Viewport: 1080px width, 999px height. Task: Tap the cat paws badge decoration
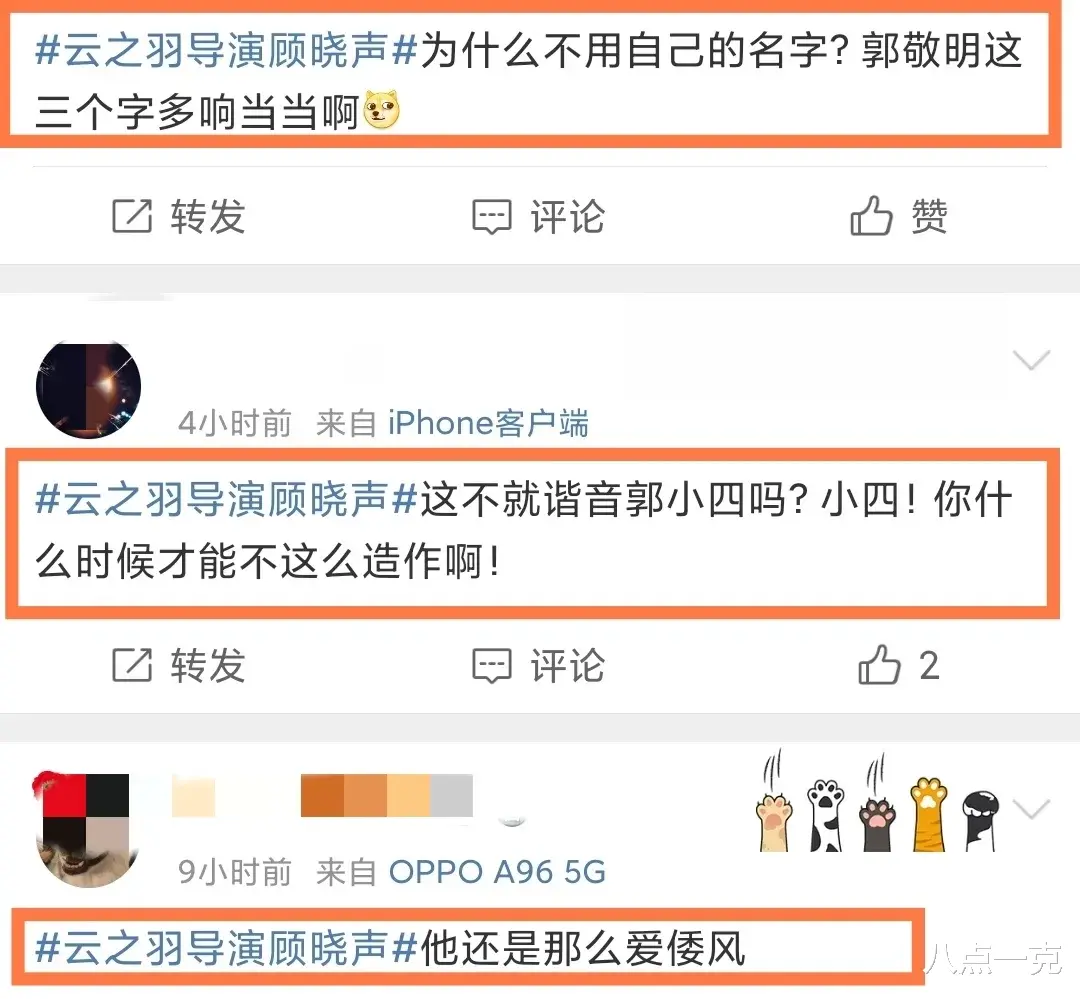[x=878, y=803]
